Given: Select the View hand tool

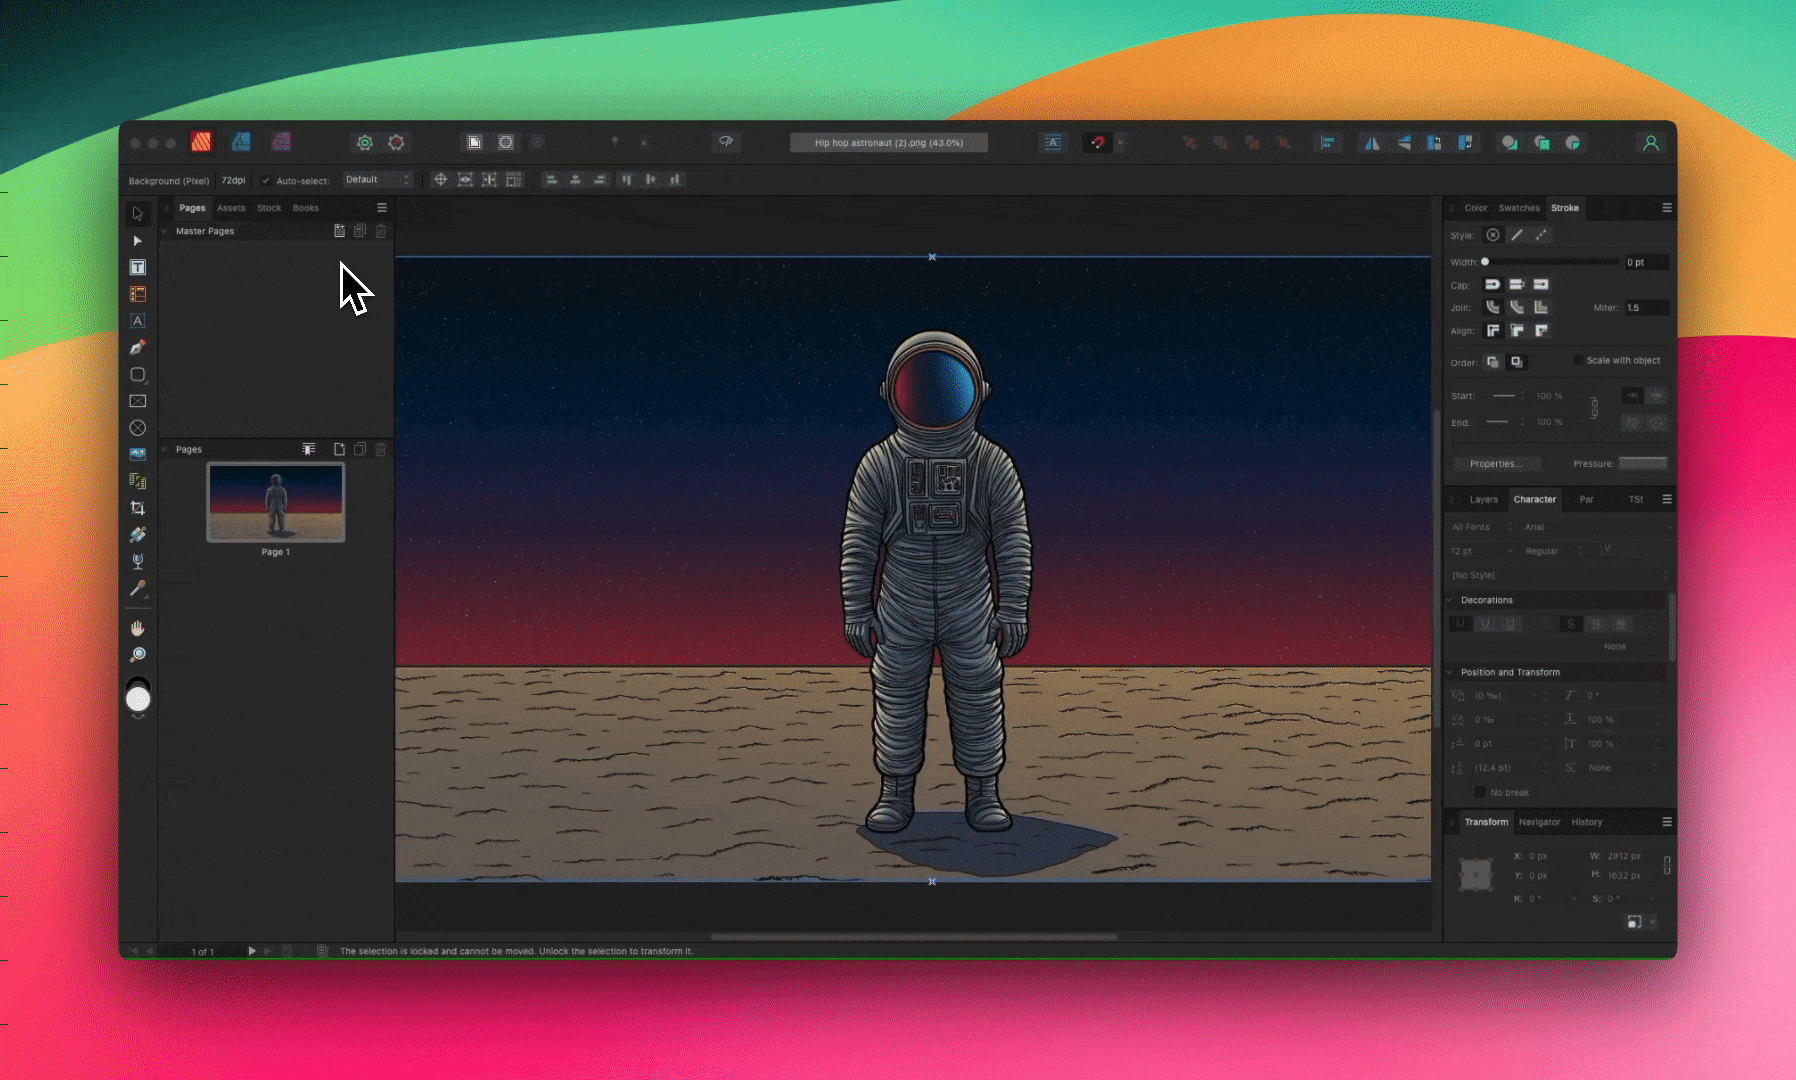Looking at the screenshot, I should [138, 628].
